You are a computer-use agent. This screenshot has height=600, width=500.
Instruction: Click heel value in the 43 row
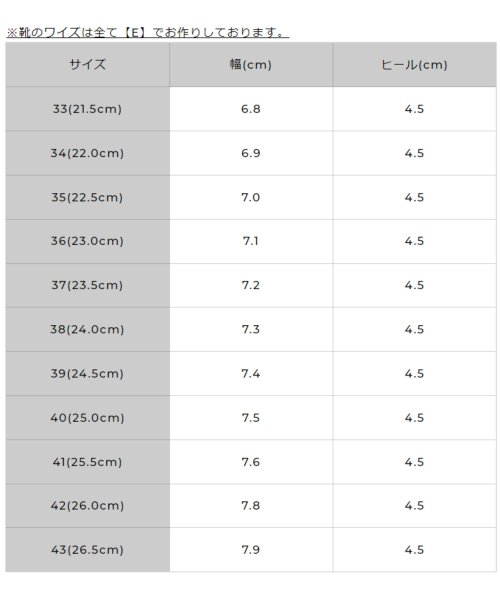pyautogui.click(x=414, y=550)
